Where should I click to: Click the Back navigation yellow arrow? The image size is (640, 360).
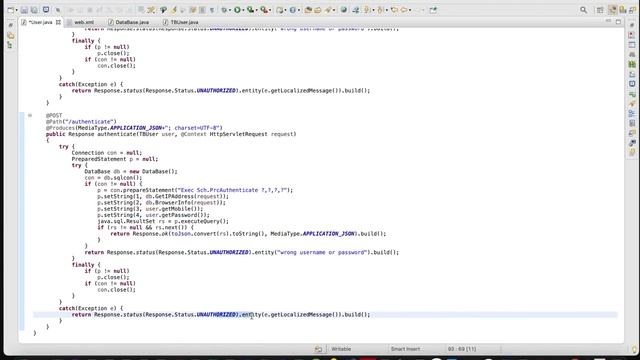coord(394,10)
